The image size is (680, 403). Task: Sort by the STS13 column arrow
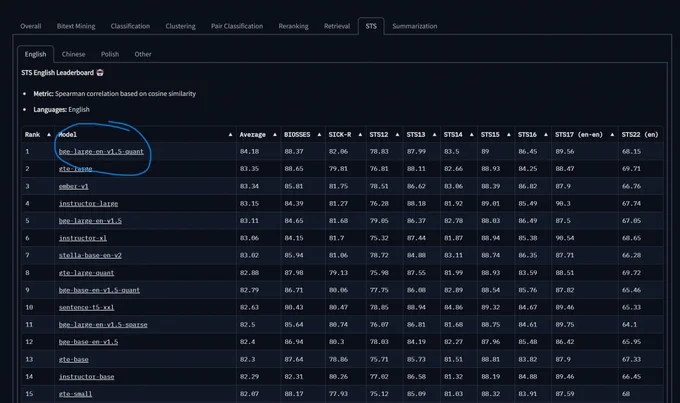[x=434, y=135]
